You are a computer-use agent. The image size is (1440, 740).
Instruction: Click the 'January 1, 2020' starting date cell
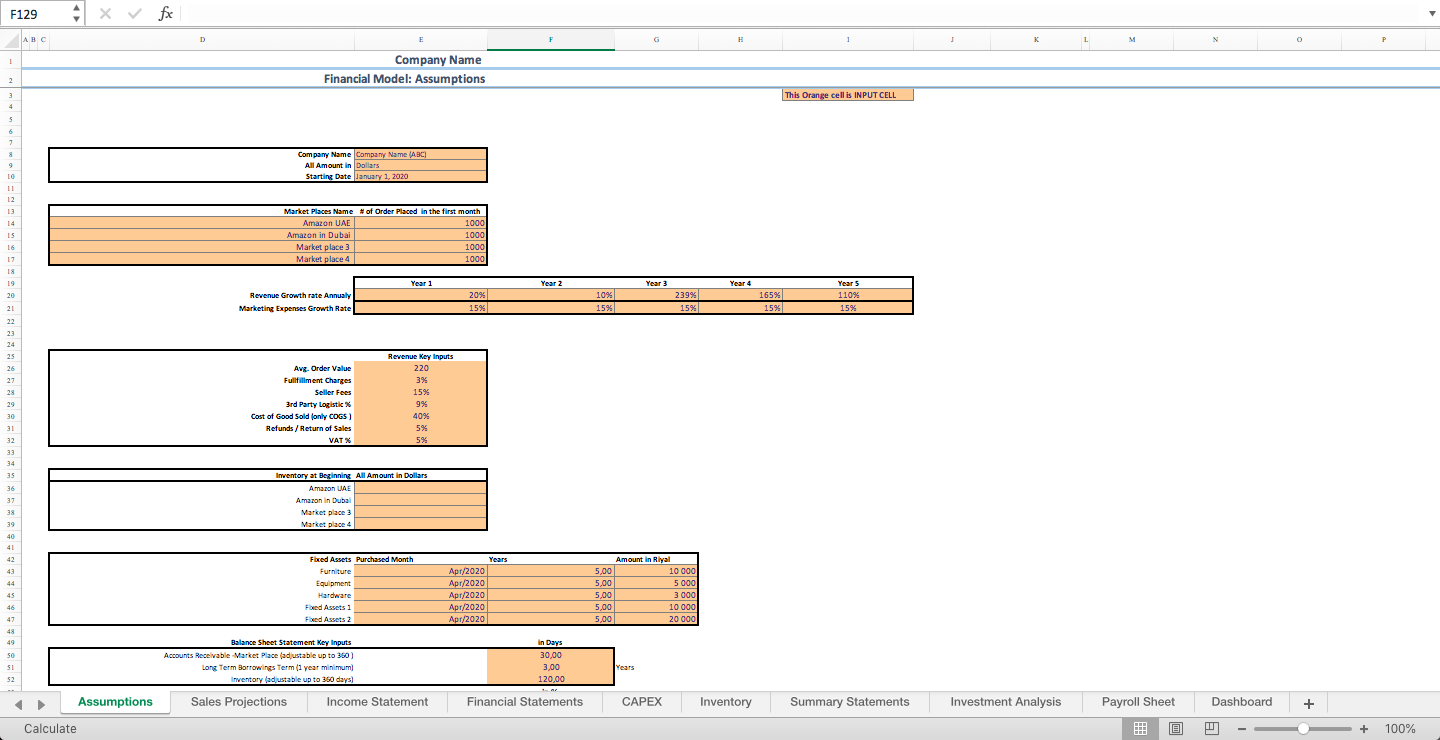(x=421, y=176)
